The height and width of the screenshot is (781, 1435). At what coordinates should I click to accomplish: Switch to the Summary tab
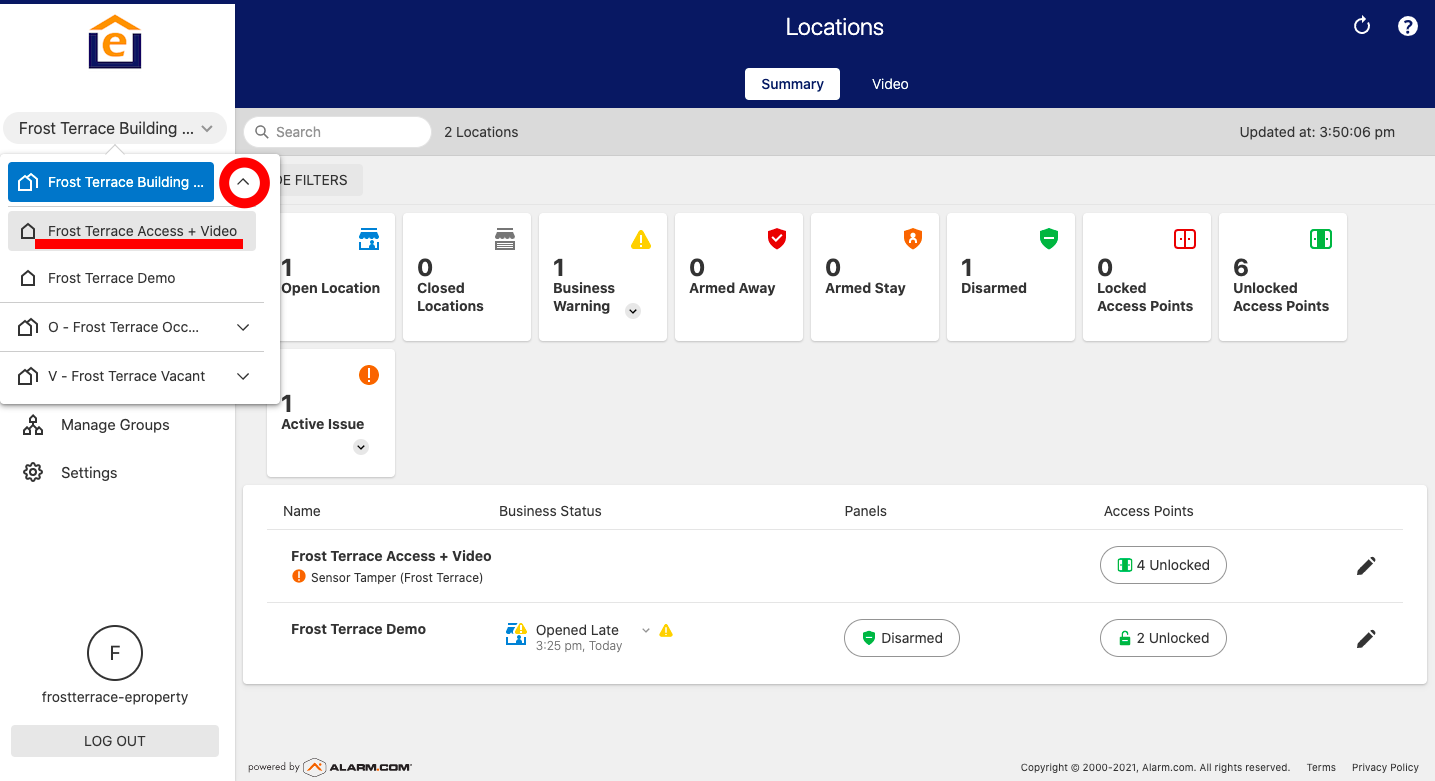pyautogui.click(x=792, y=84)
